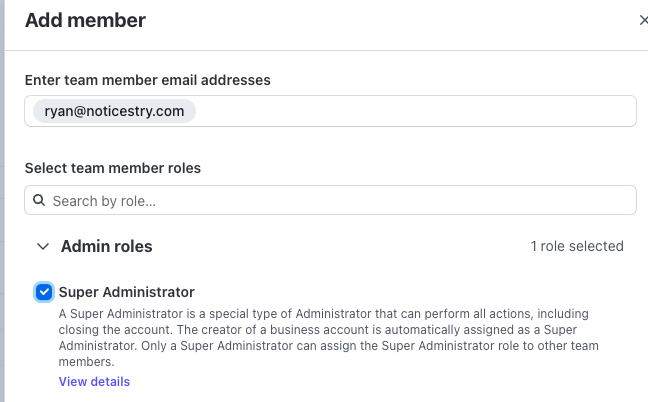The height and width of the screenshot is (402, 648).
Task: Click the magnifier icon in role search
Action: [39, 201]
